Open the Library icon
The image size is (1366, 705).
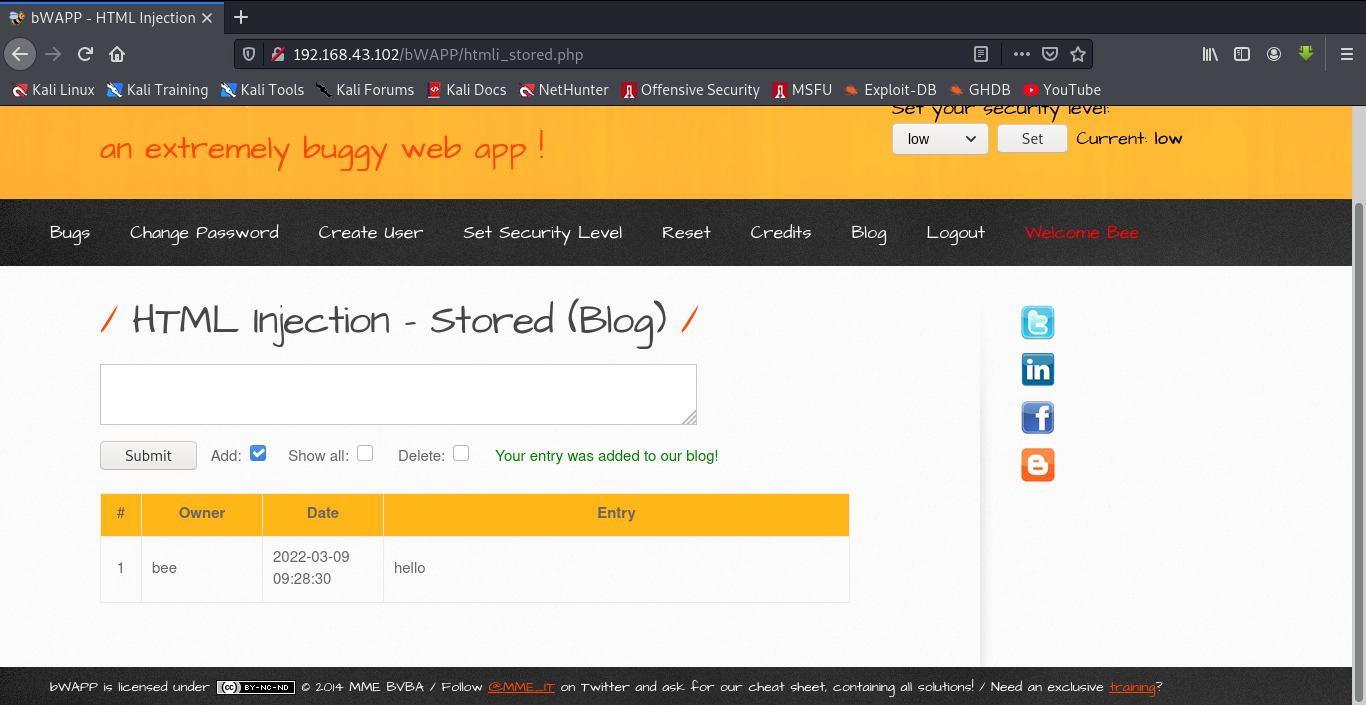click(1210, 54)
